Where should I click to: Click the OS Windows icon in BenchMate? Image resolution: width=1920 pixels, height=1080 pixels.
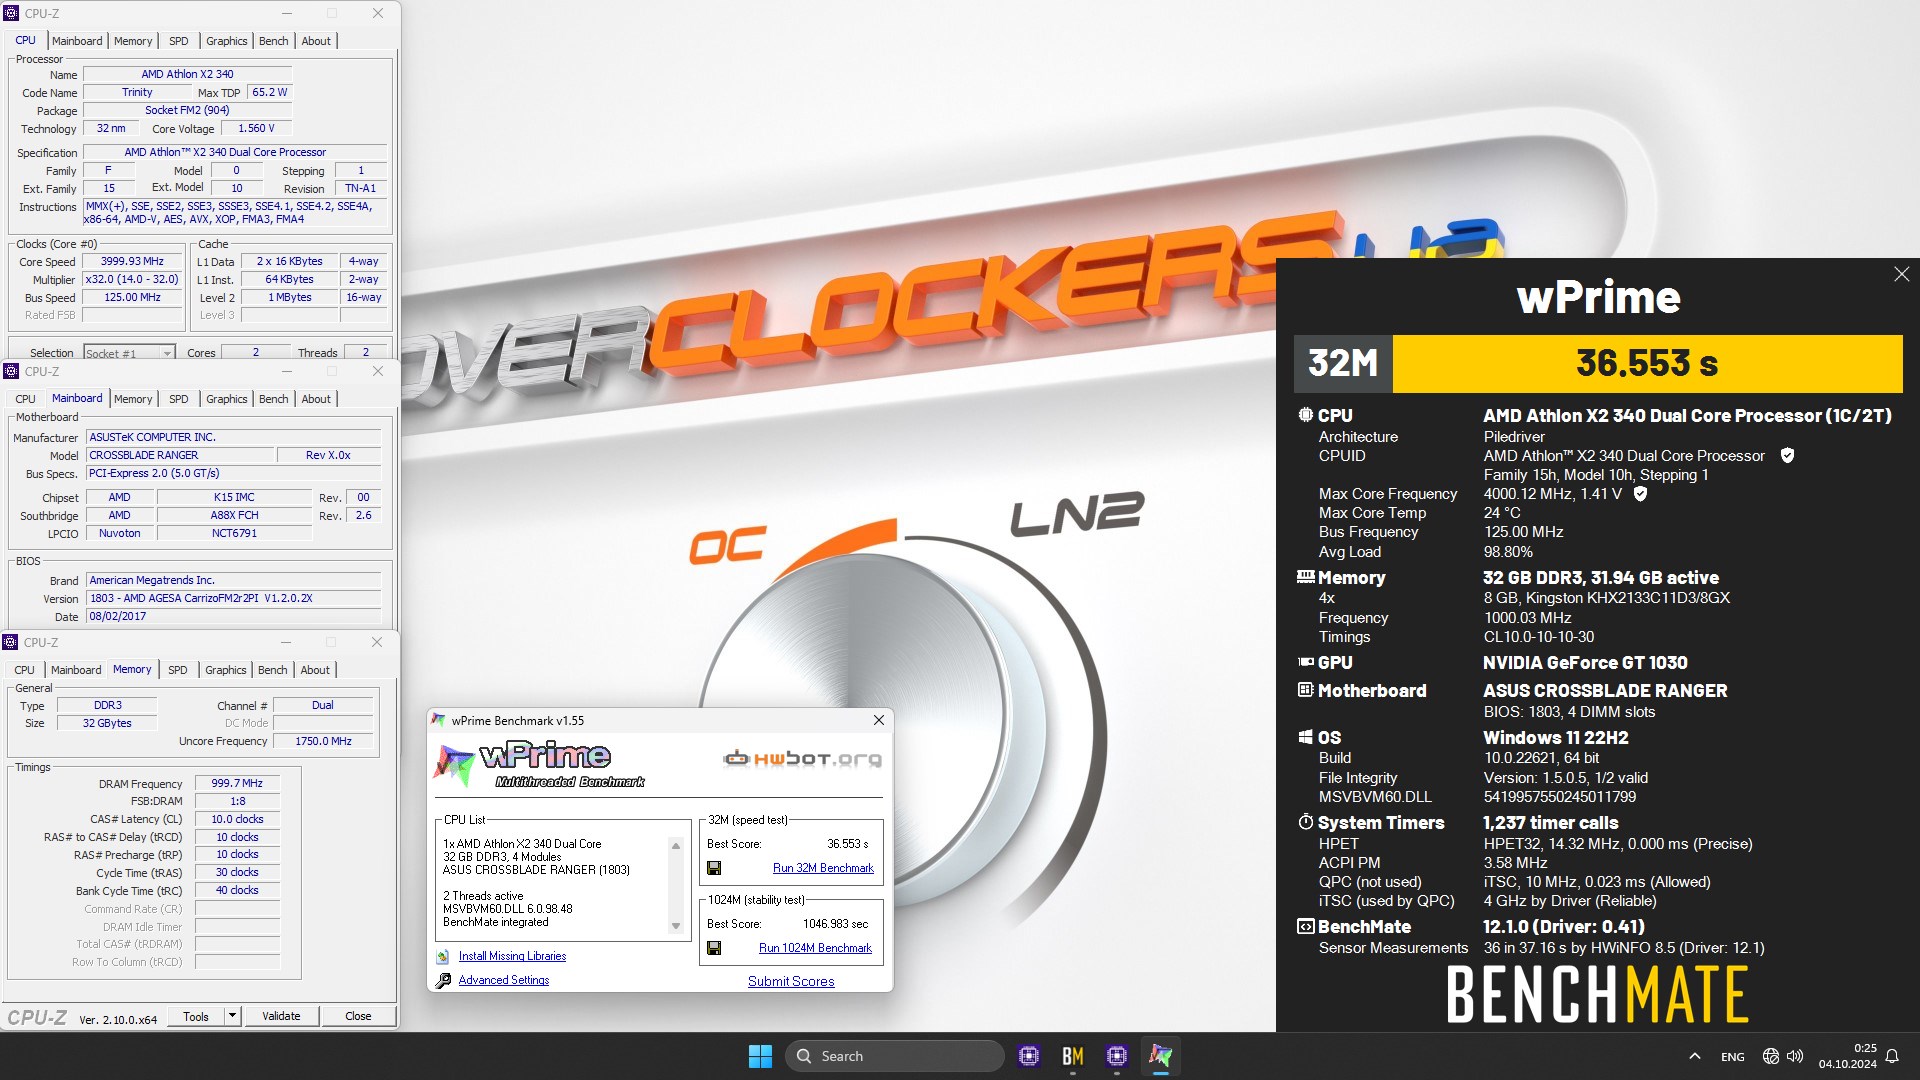point(1305,737)
